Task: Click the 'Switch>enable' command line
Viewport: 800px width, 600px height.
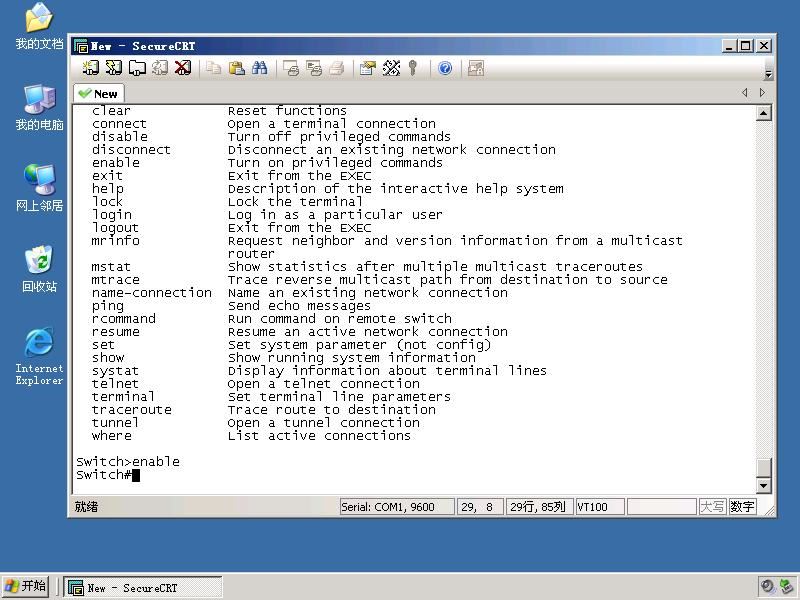Action: point(128,462)
